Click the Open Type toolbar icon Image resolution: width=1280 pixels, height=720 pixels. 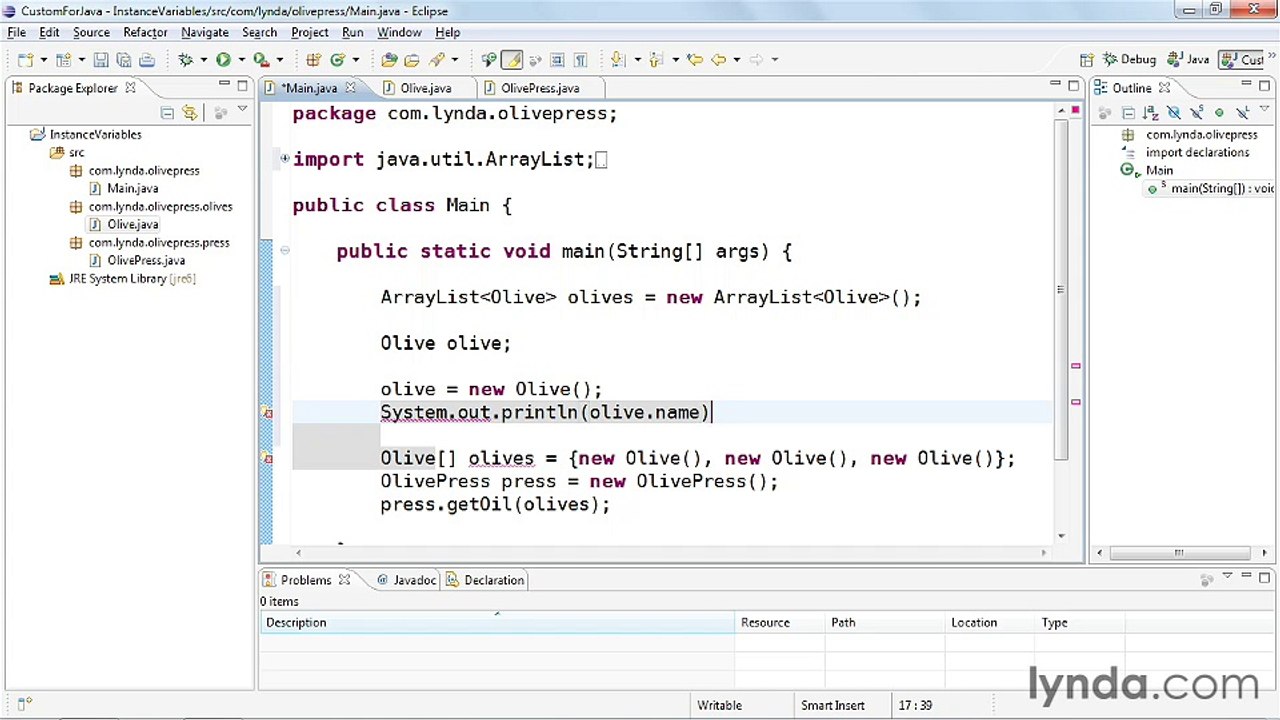[x=389, y=60]
